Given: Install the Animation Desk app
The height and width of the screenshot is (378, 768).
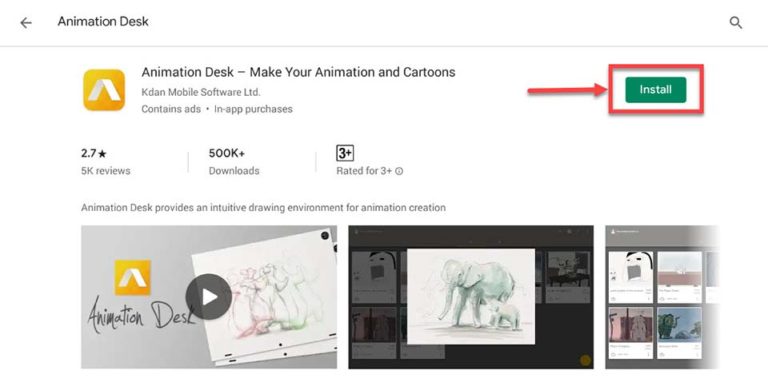Looking at the screenshot, I should [x=655, y=90].
